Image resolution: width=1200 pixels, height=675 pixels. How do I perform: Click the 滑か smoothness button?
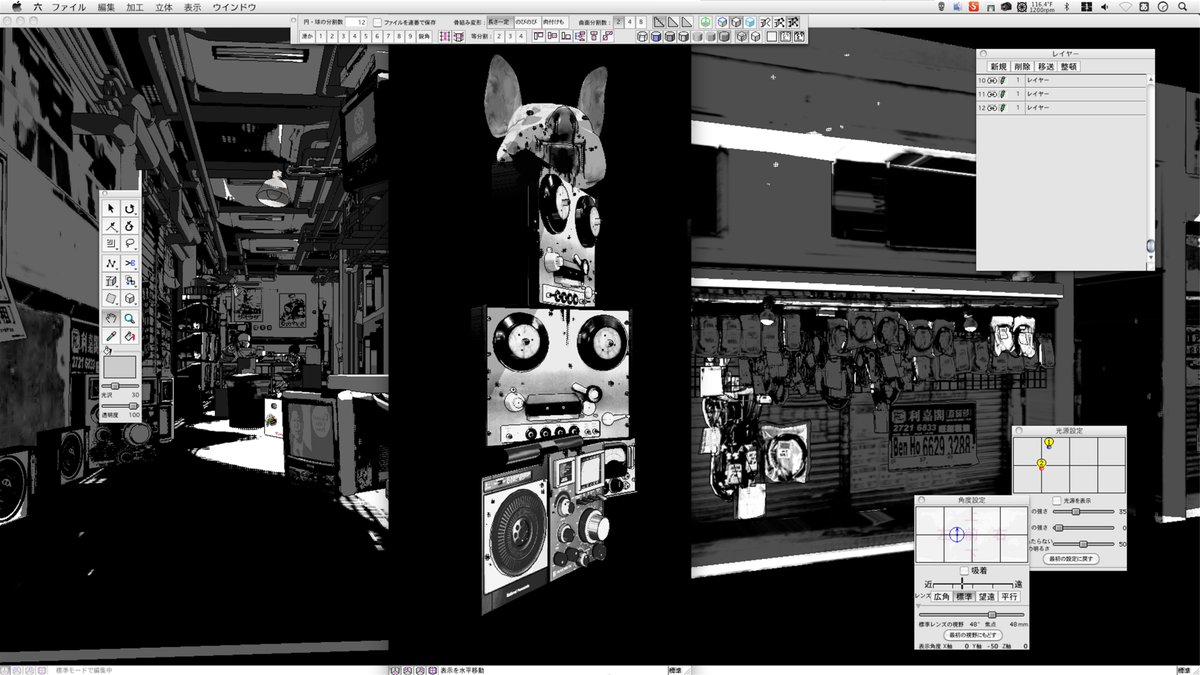(x=308, y=36)
